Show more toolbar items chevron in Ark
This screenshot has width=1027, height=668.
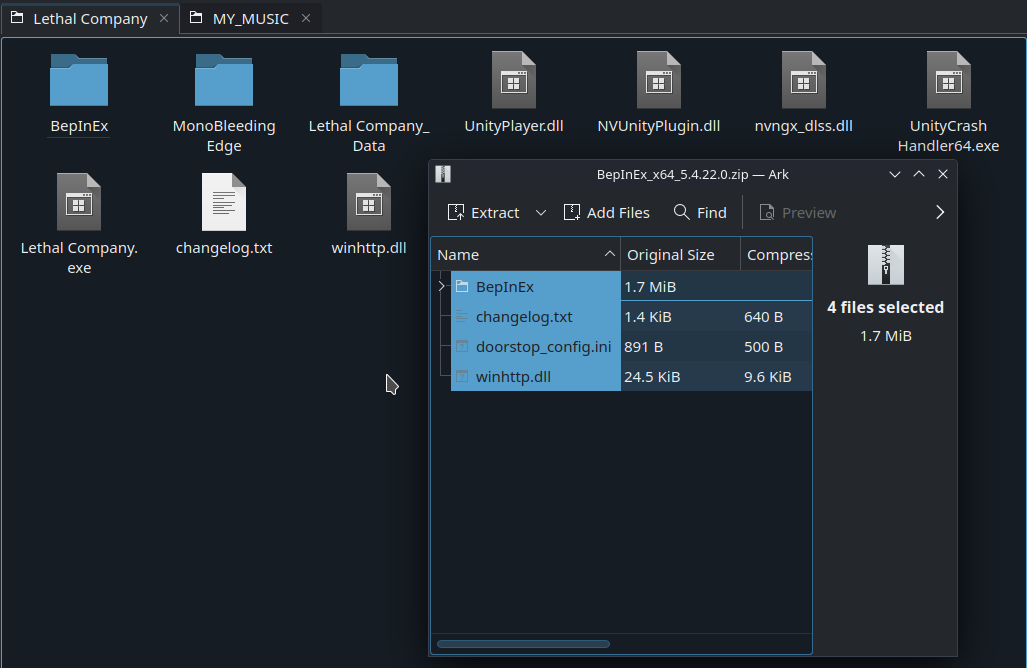pyautogui.click(x=940, y=212)
